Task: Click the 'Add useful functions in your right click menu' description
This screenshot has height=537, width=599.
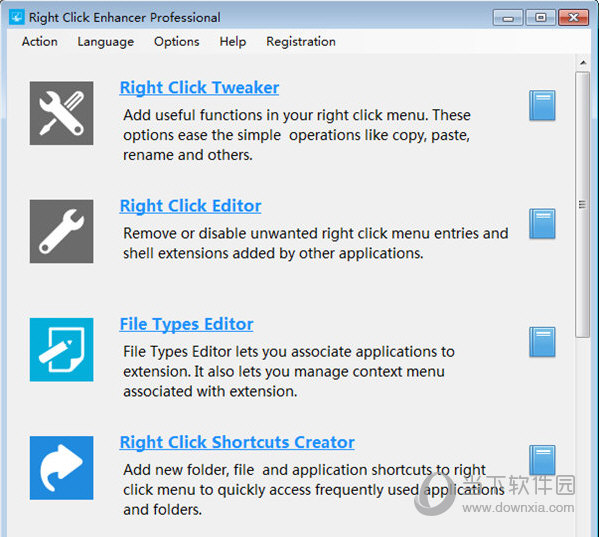Action: click(x=297, y=135)
